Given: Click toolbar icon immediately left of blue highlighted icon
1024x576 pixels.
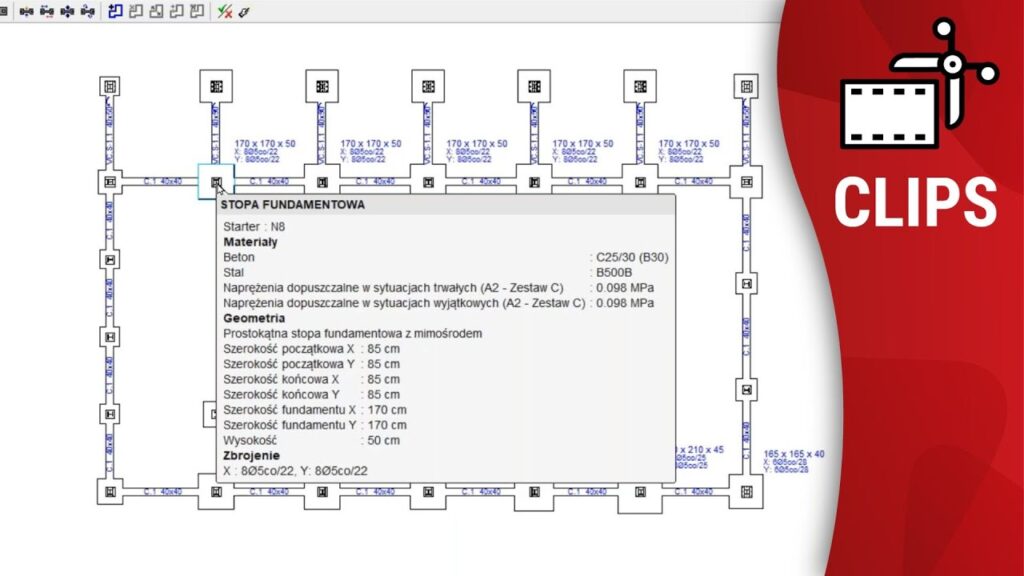Looking at the screenshot, I should point(88,12).
